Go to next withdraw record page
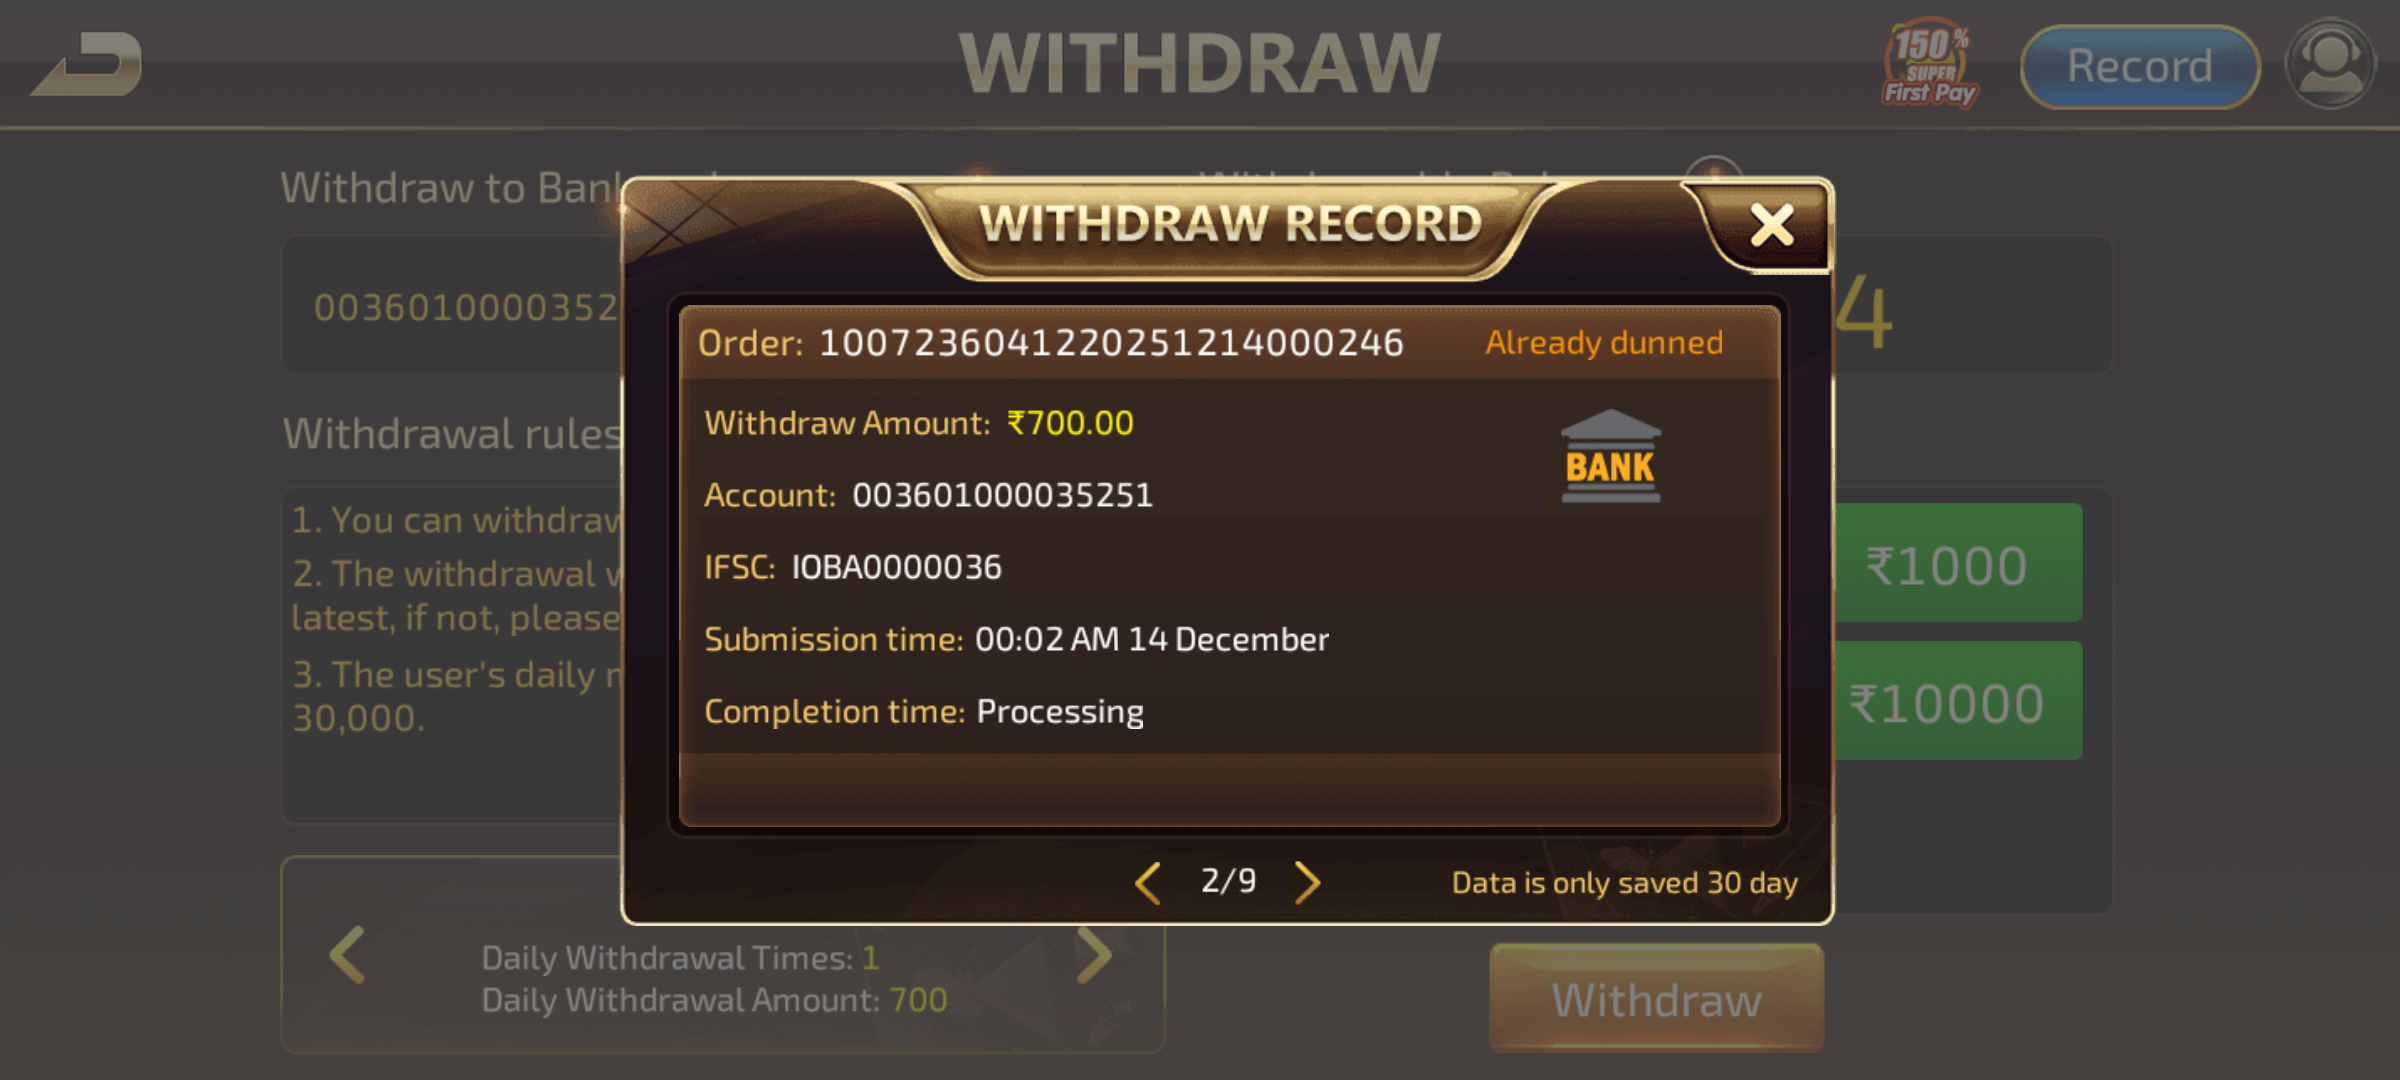The height and width of the screenshot is (1080, 2400). pyautogui.click(x=1307, y=883)
